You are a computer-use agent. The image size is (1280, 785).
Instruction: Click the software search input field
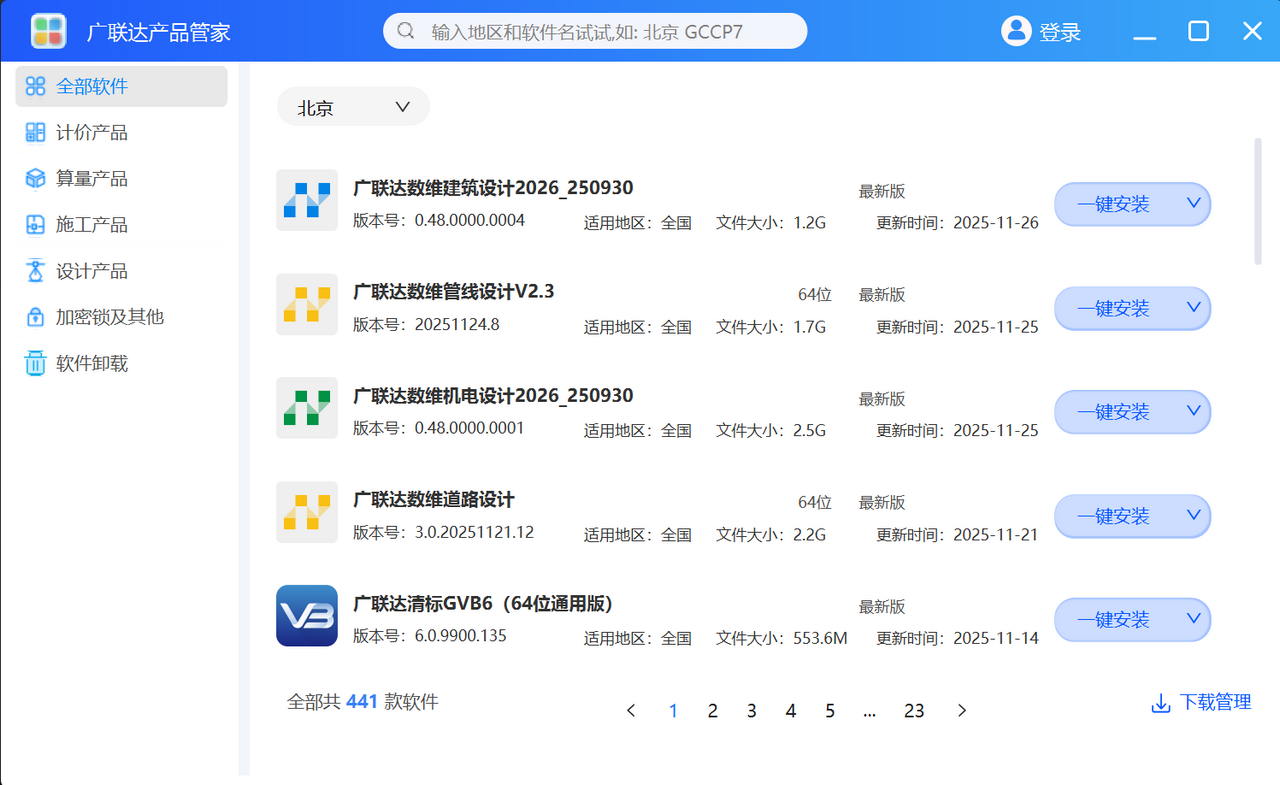594,31
